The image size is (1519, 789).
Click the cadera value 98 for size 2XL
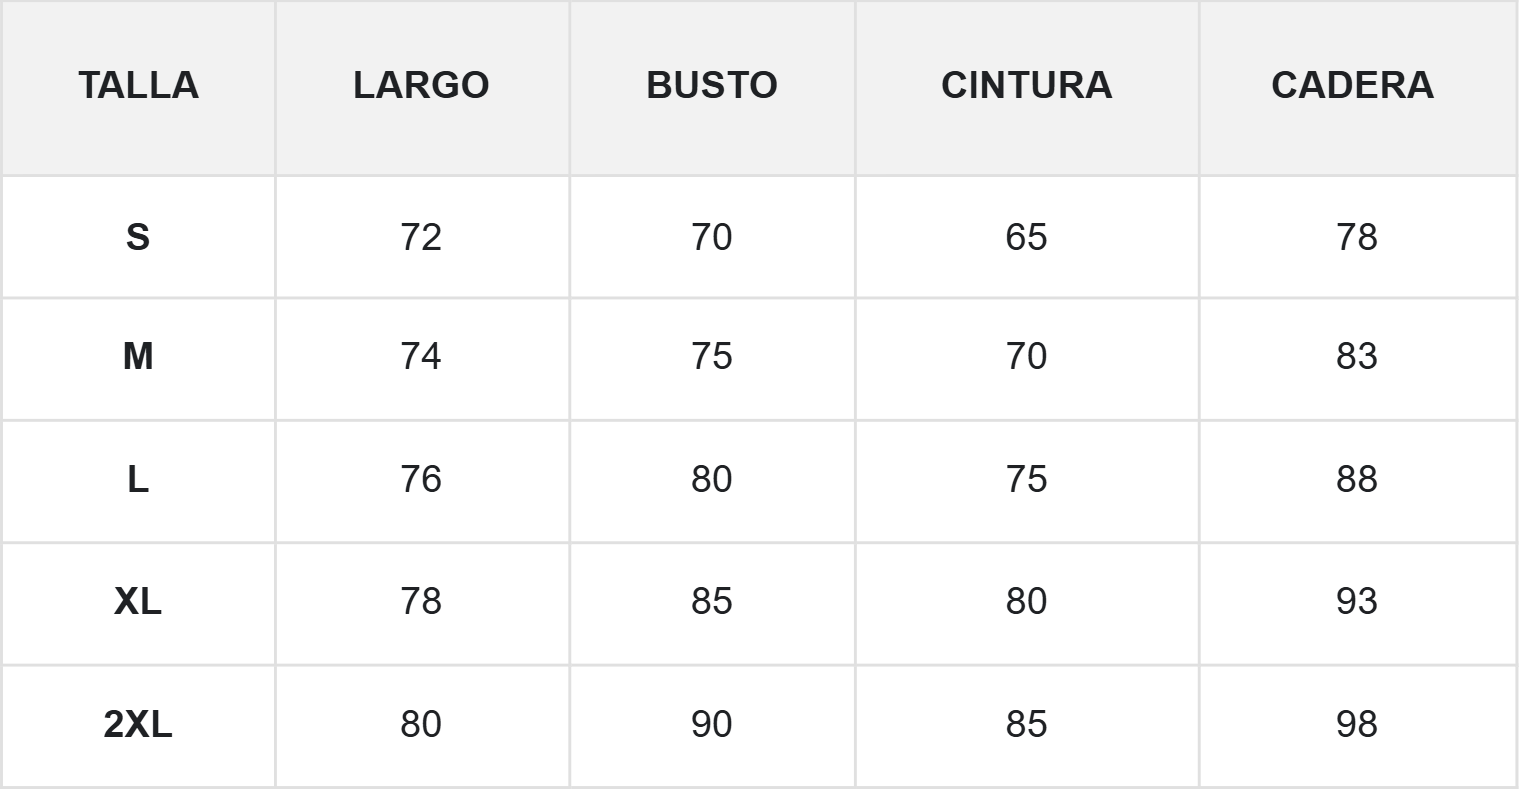coord(1356,724)
